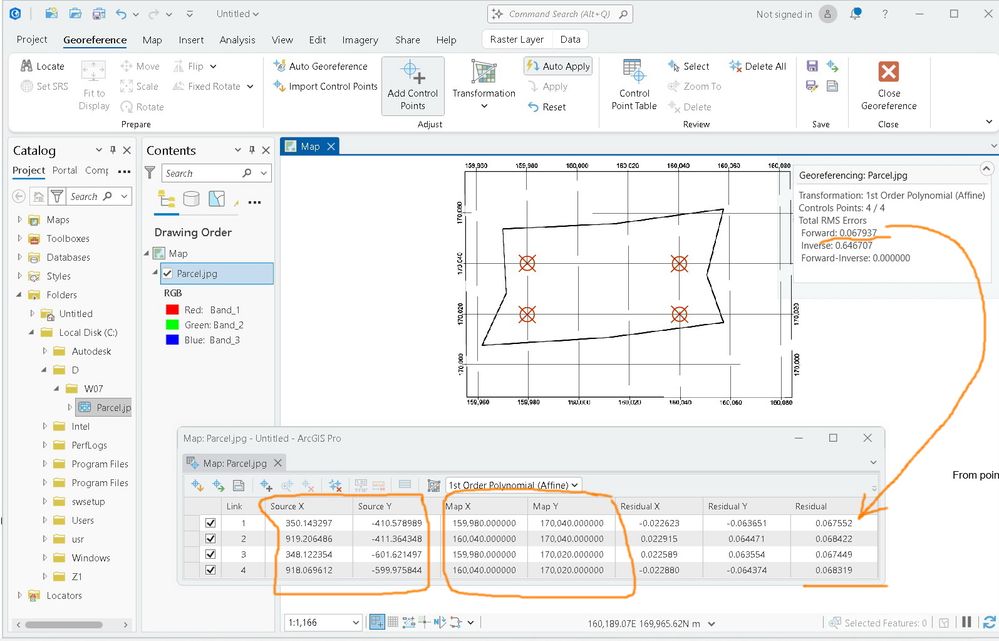Select List By Selection icon
Viewport: 999px width, 641px height.
[x=217, y=199]
